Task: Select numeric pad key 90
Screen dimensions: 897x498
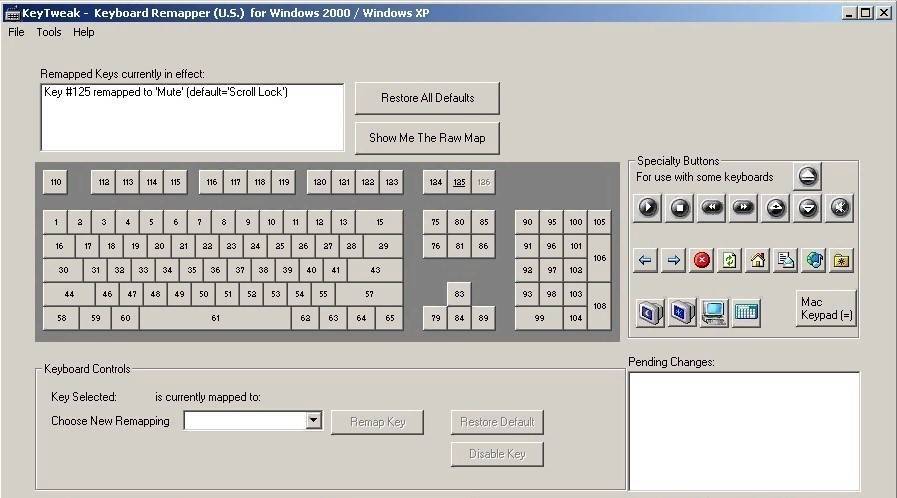Action: [x=527, y=222]
